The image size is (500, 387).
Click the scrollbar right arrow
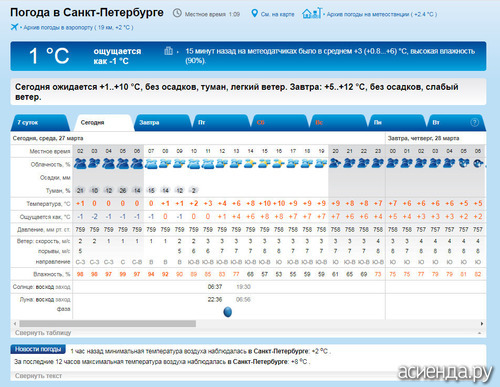[482, 324]
